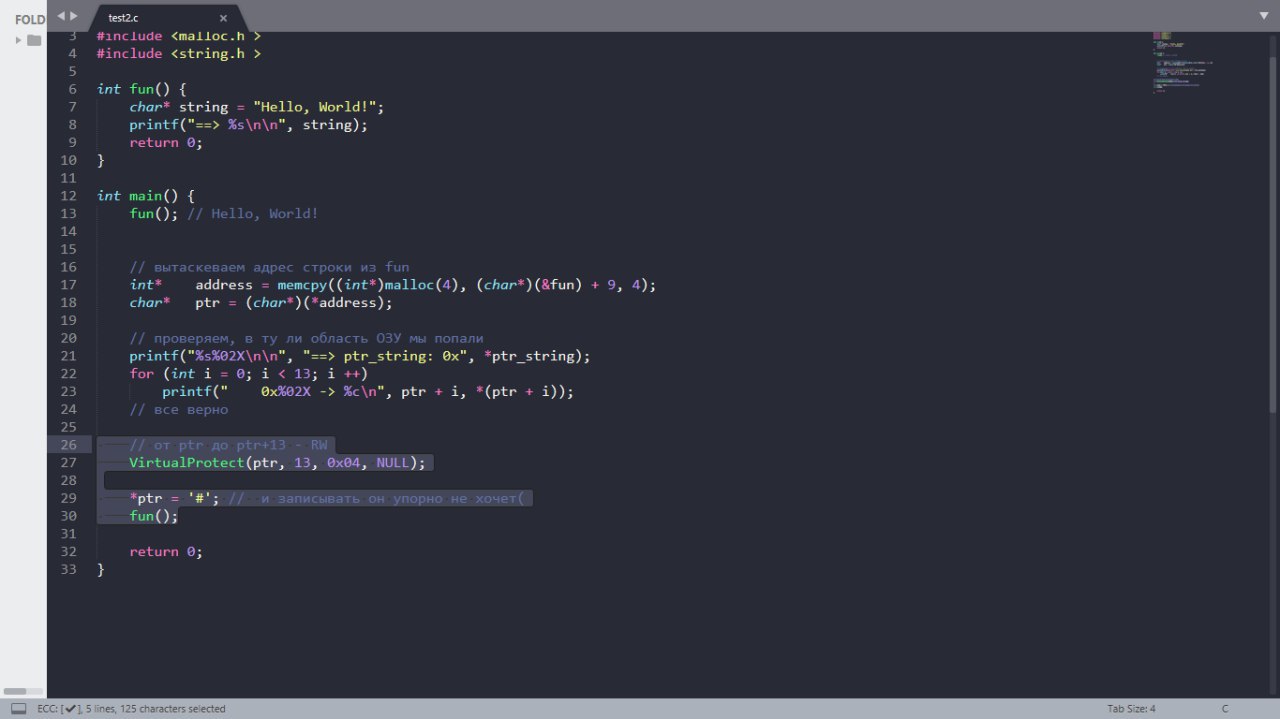Click the '// Hello, World!' comment
Viewport: 1280px width, 719px height.
252,214
